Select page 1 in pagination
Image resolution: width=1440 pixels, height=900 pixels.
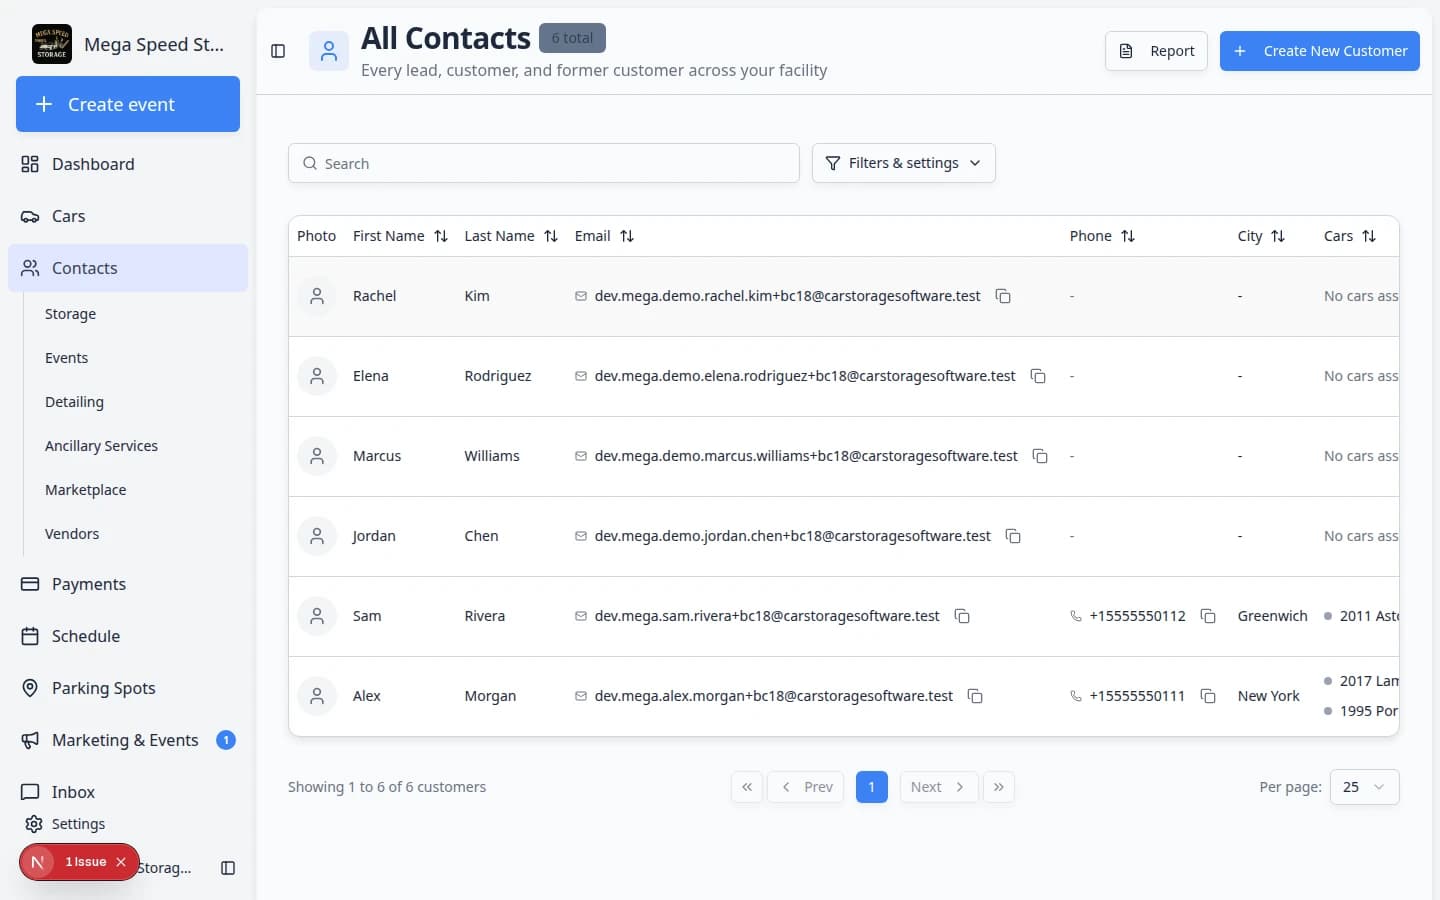pos(872,787)
